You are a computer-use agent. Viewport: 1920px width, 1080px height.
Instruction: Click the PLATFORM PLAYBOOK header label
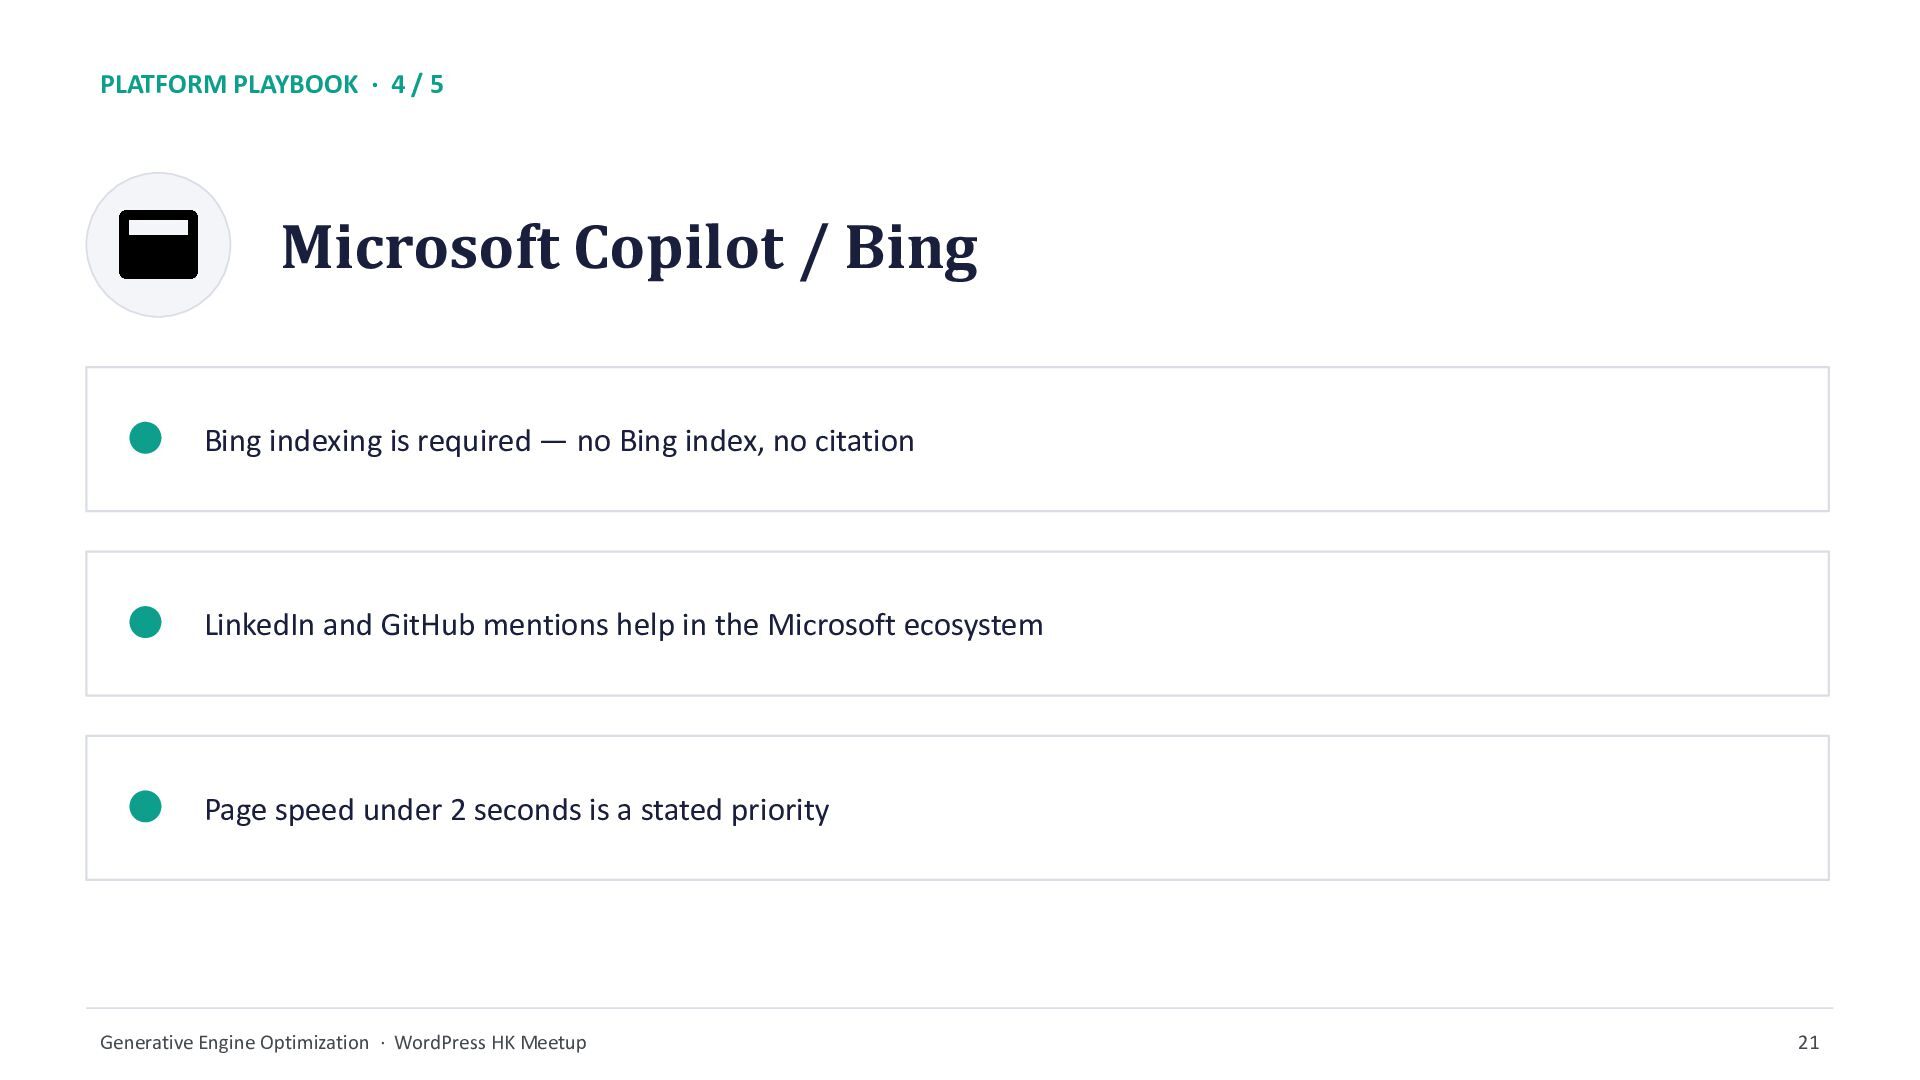click(x=229, y=84)
